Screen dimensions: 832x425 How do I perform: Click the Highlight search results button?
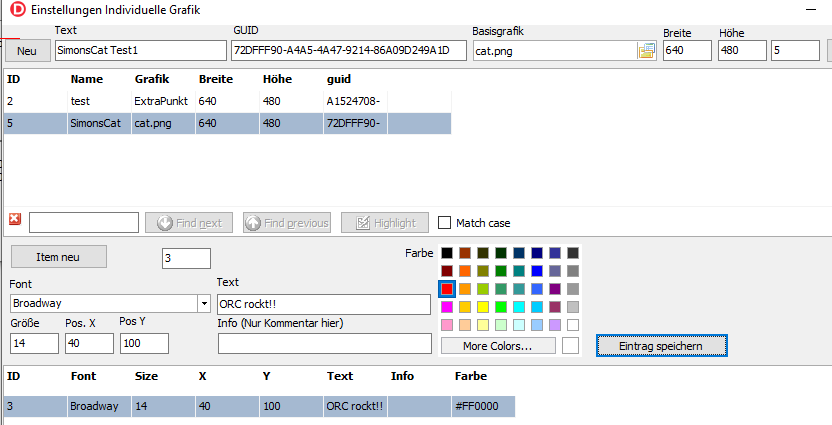click(385, 222)
